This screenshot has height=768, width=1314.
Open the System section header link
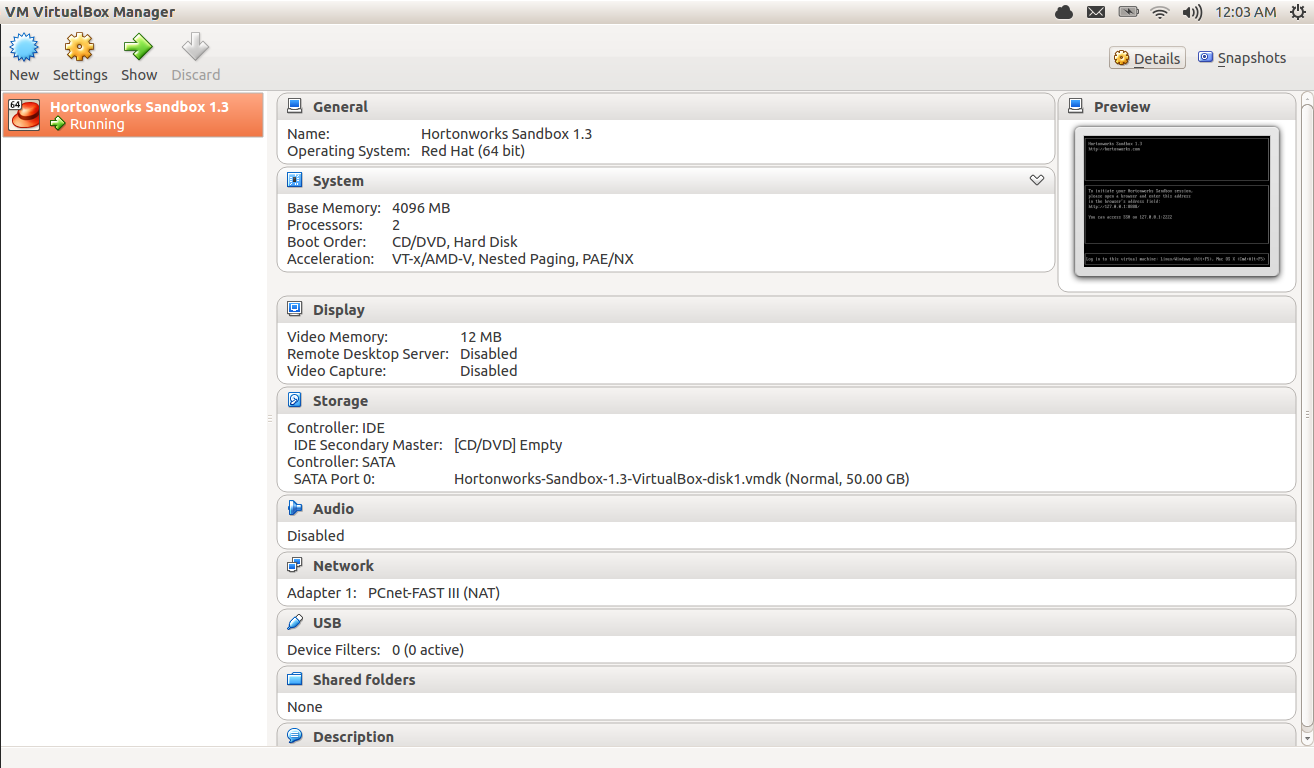coord(338,181)
